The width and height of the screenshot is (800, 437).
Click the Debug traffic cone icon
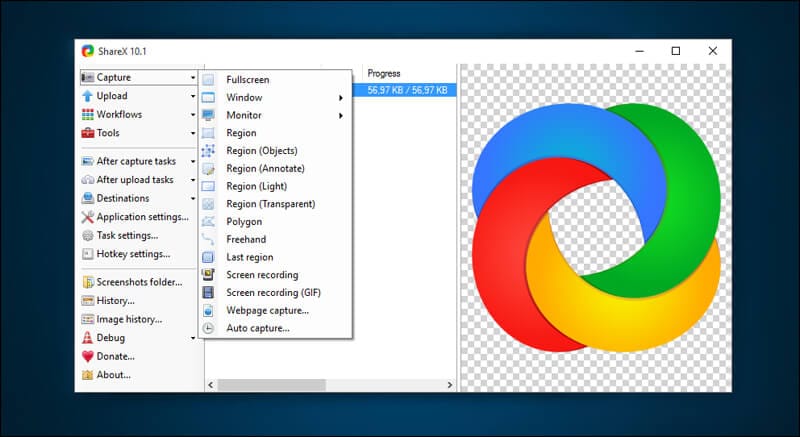pyautogui.click(x=88, y=338)
